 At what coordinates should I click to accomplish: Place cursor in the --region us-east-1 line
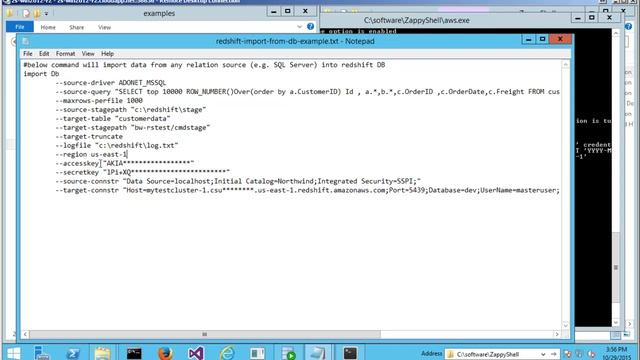click(91, 155)
